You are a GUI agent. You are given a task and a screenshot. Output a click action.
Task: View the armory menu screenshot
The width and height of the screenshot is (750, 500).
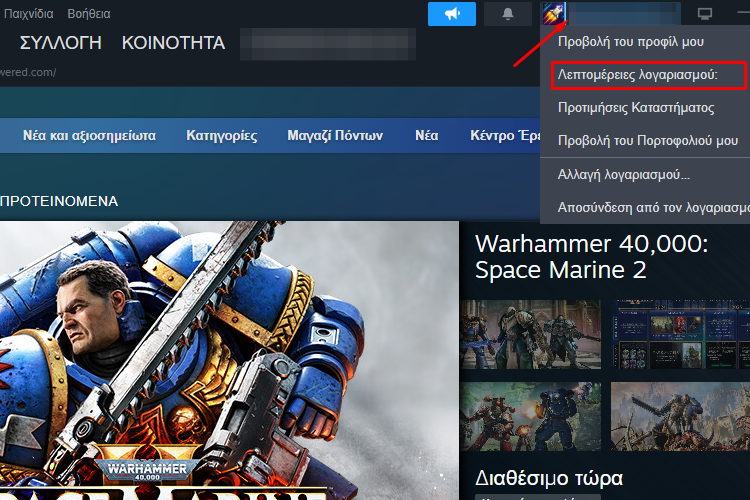(680, 334)
